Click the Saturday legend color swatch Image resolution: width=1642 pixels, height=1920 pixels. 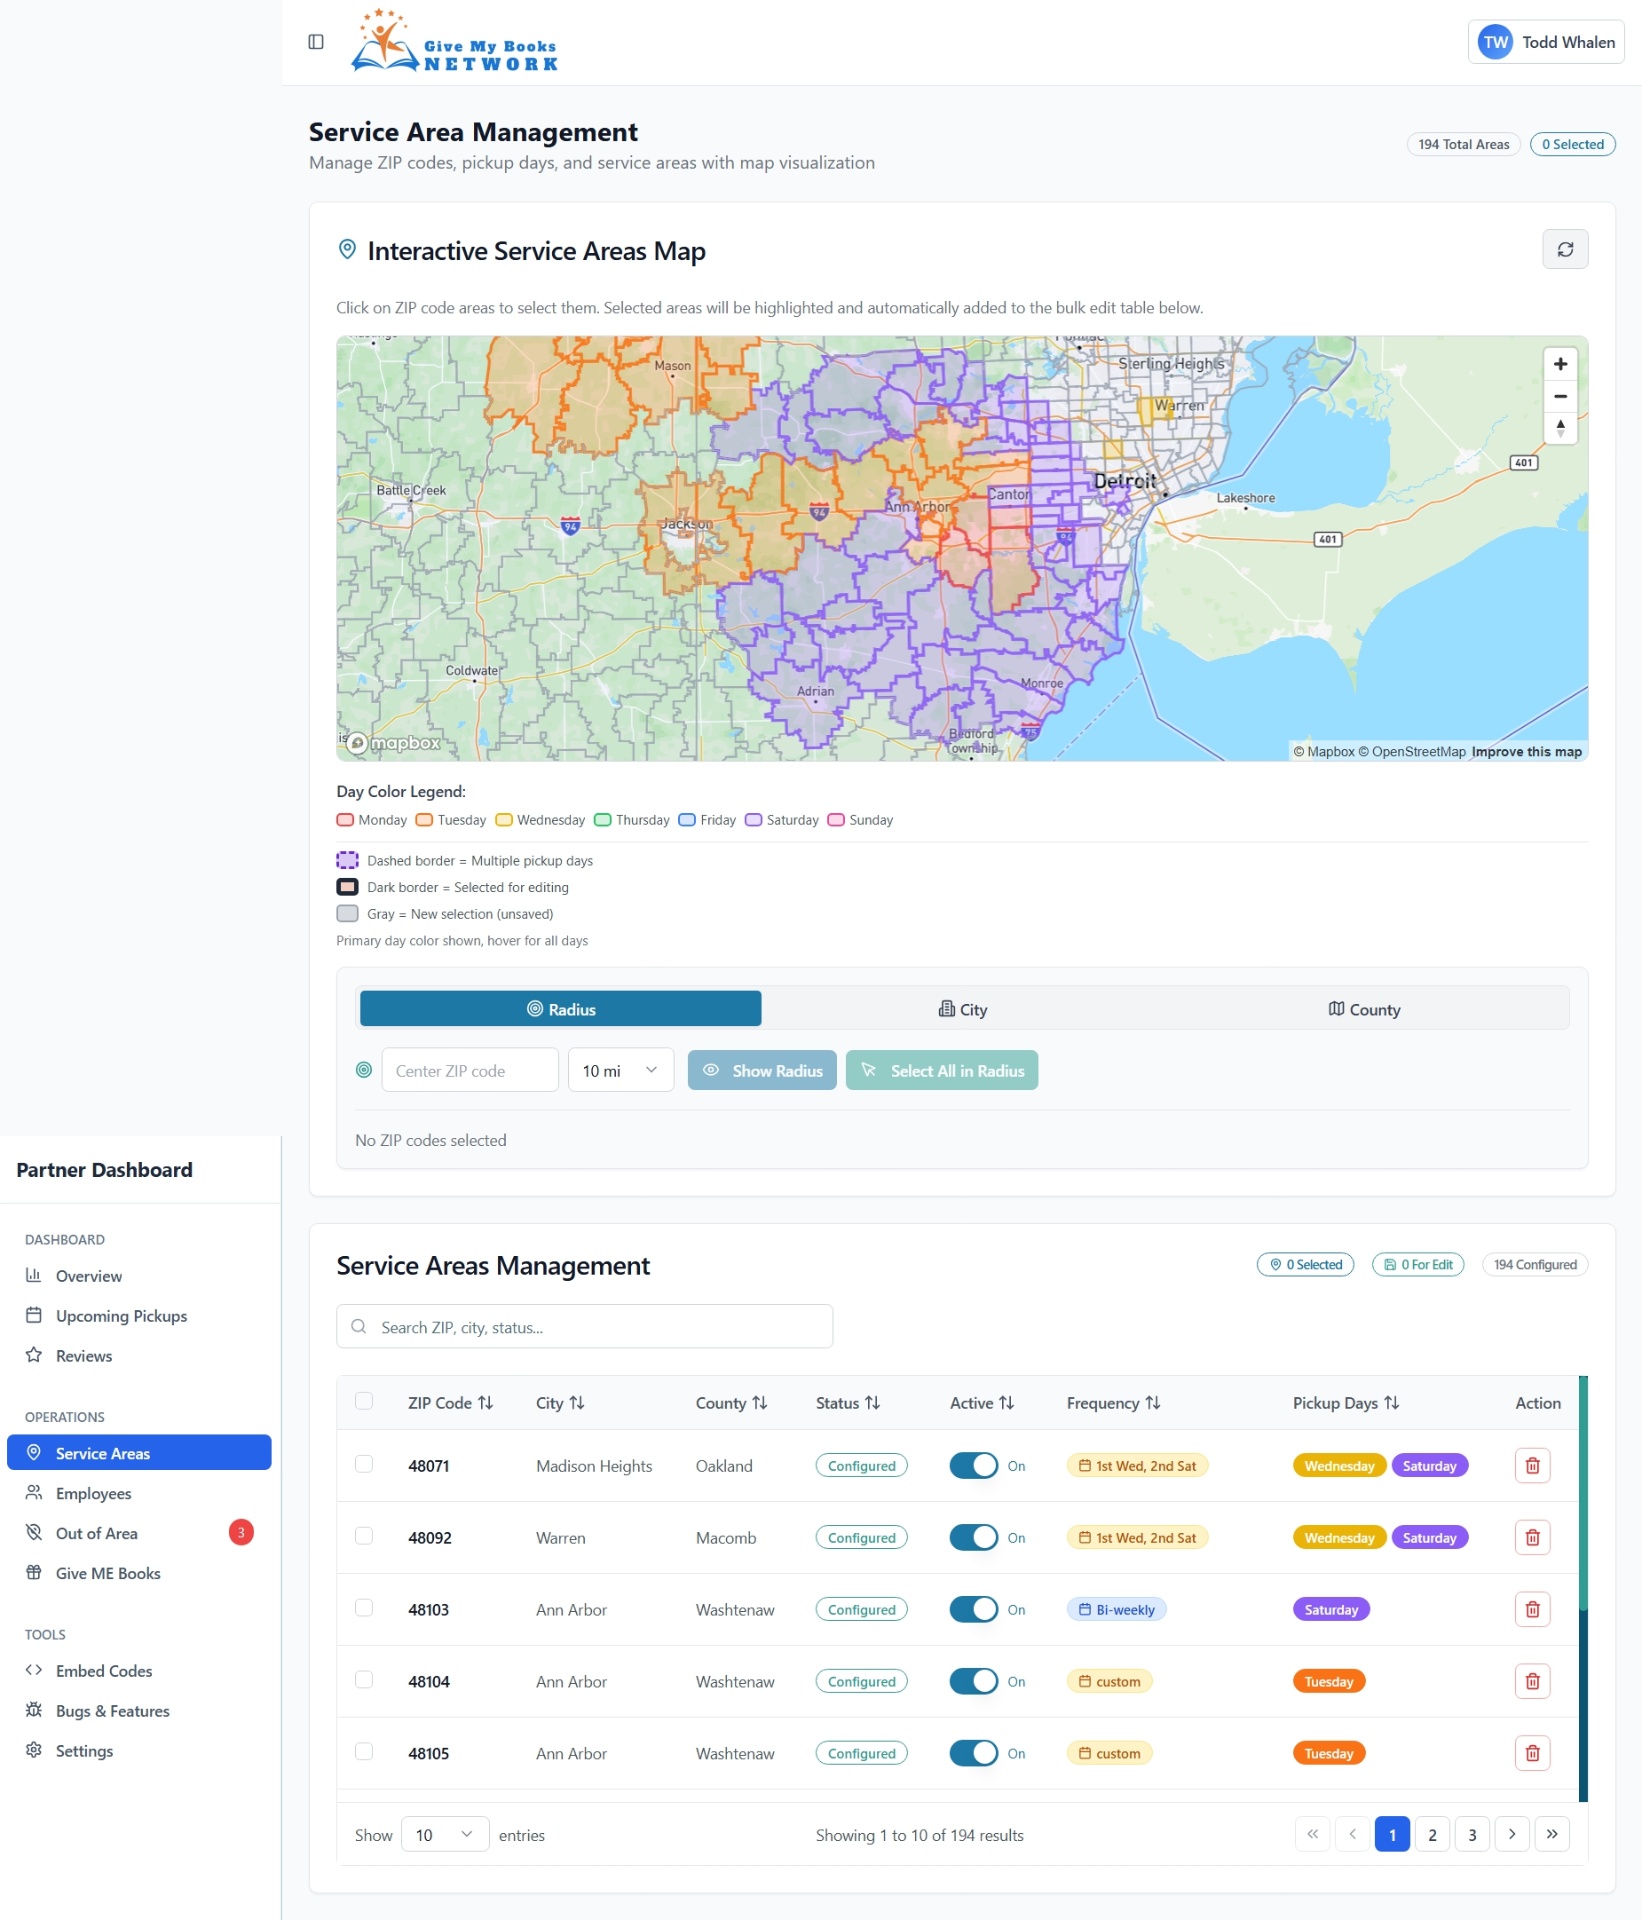point(752,820)
